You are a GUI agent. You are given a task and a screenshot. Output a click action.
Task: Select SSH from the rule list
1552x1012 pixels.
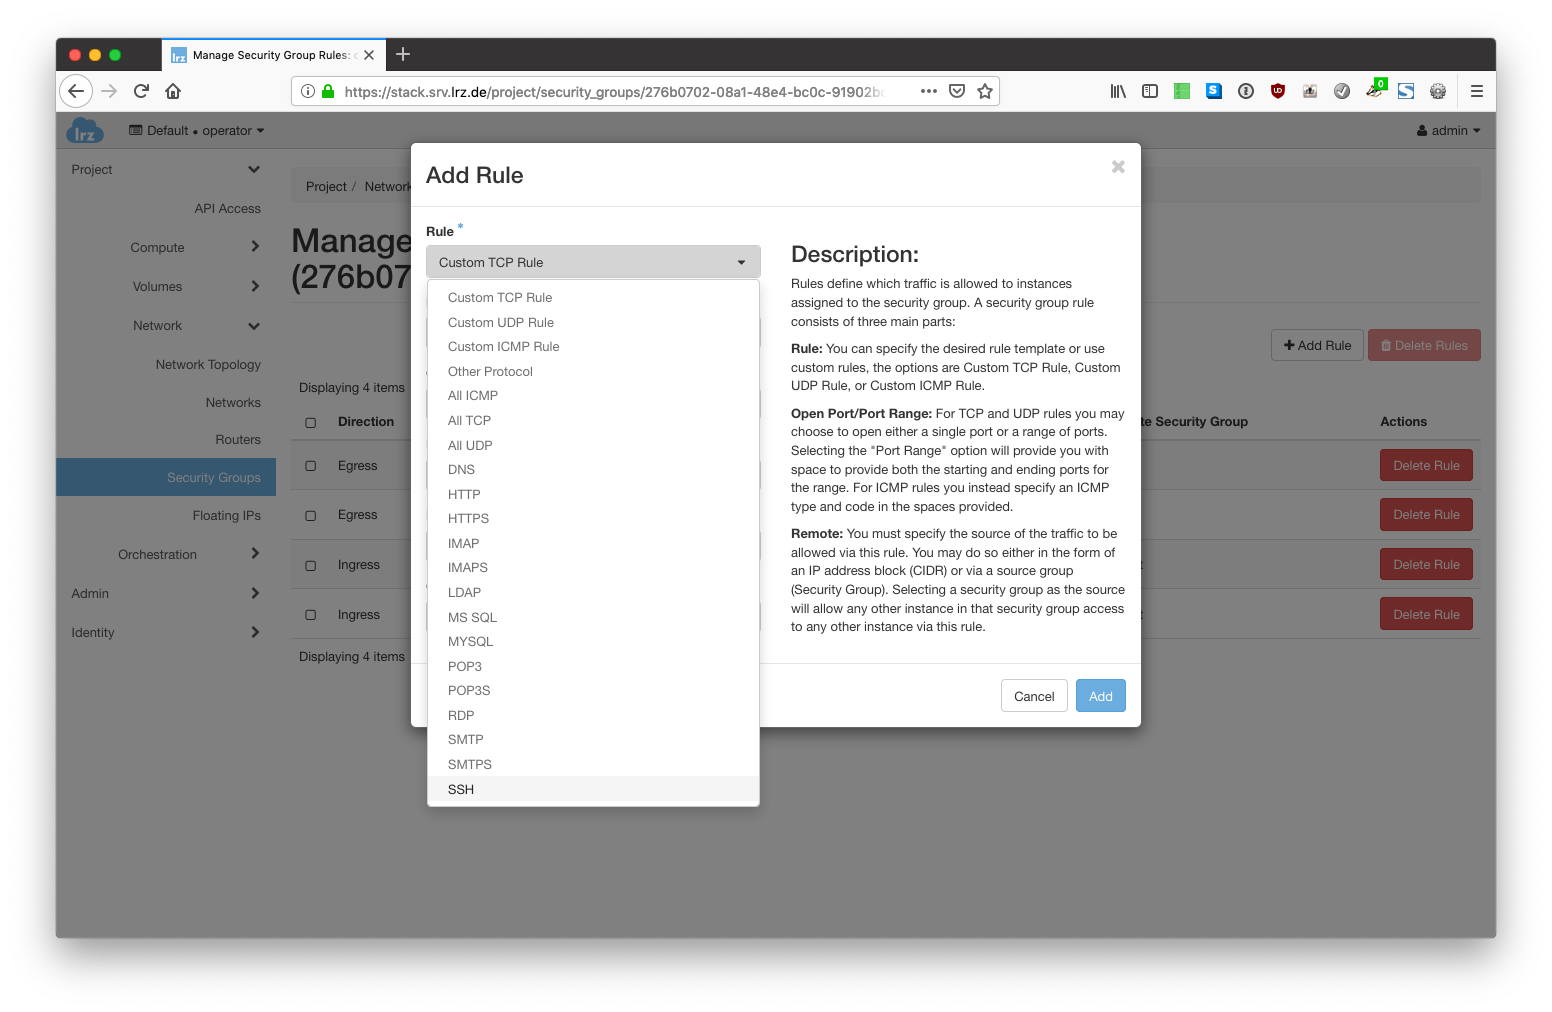[x=461, y=790]
